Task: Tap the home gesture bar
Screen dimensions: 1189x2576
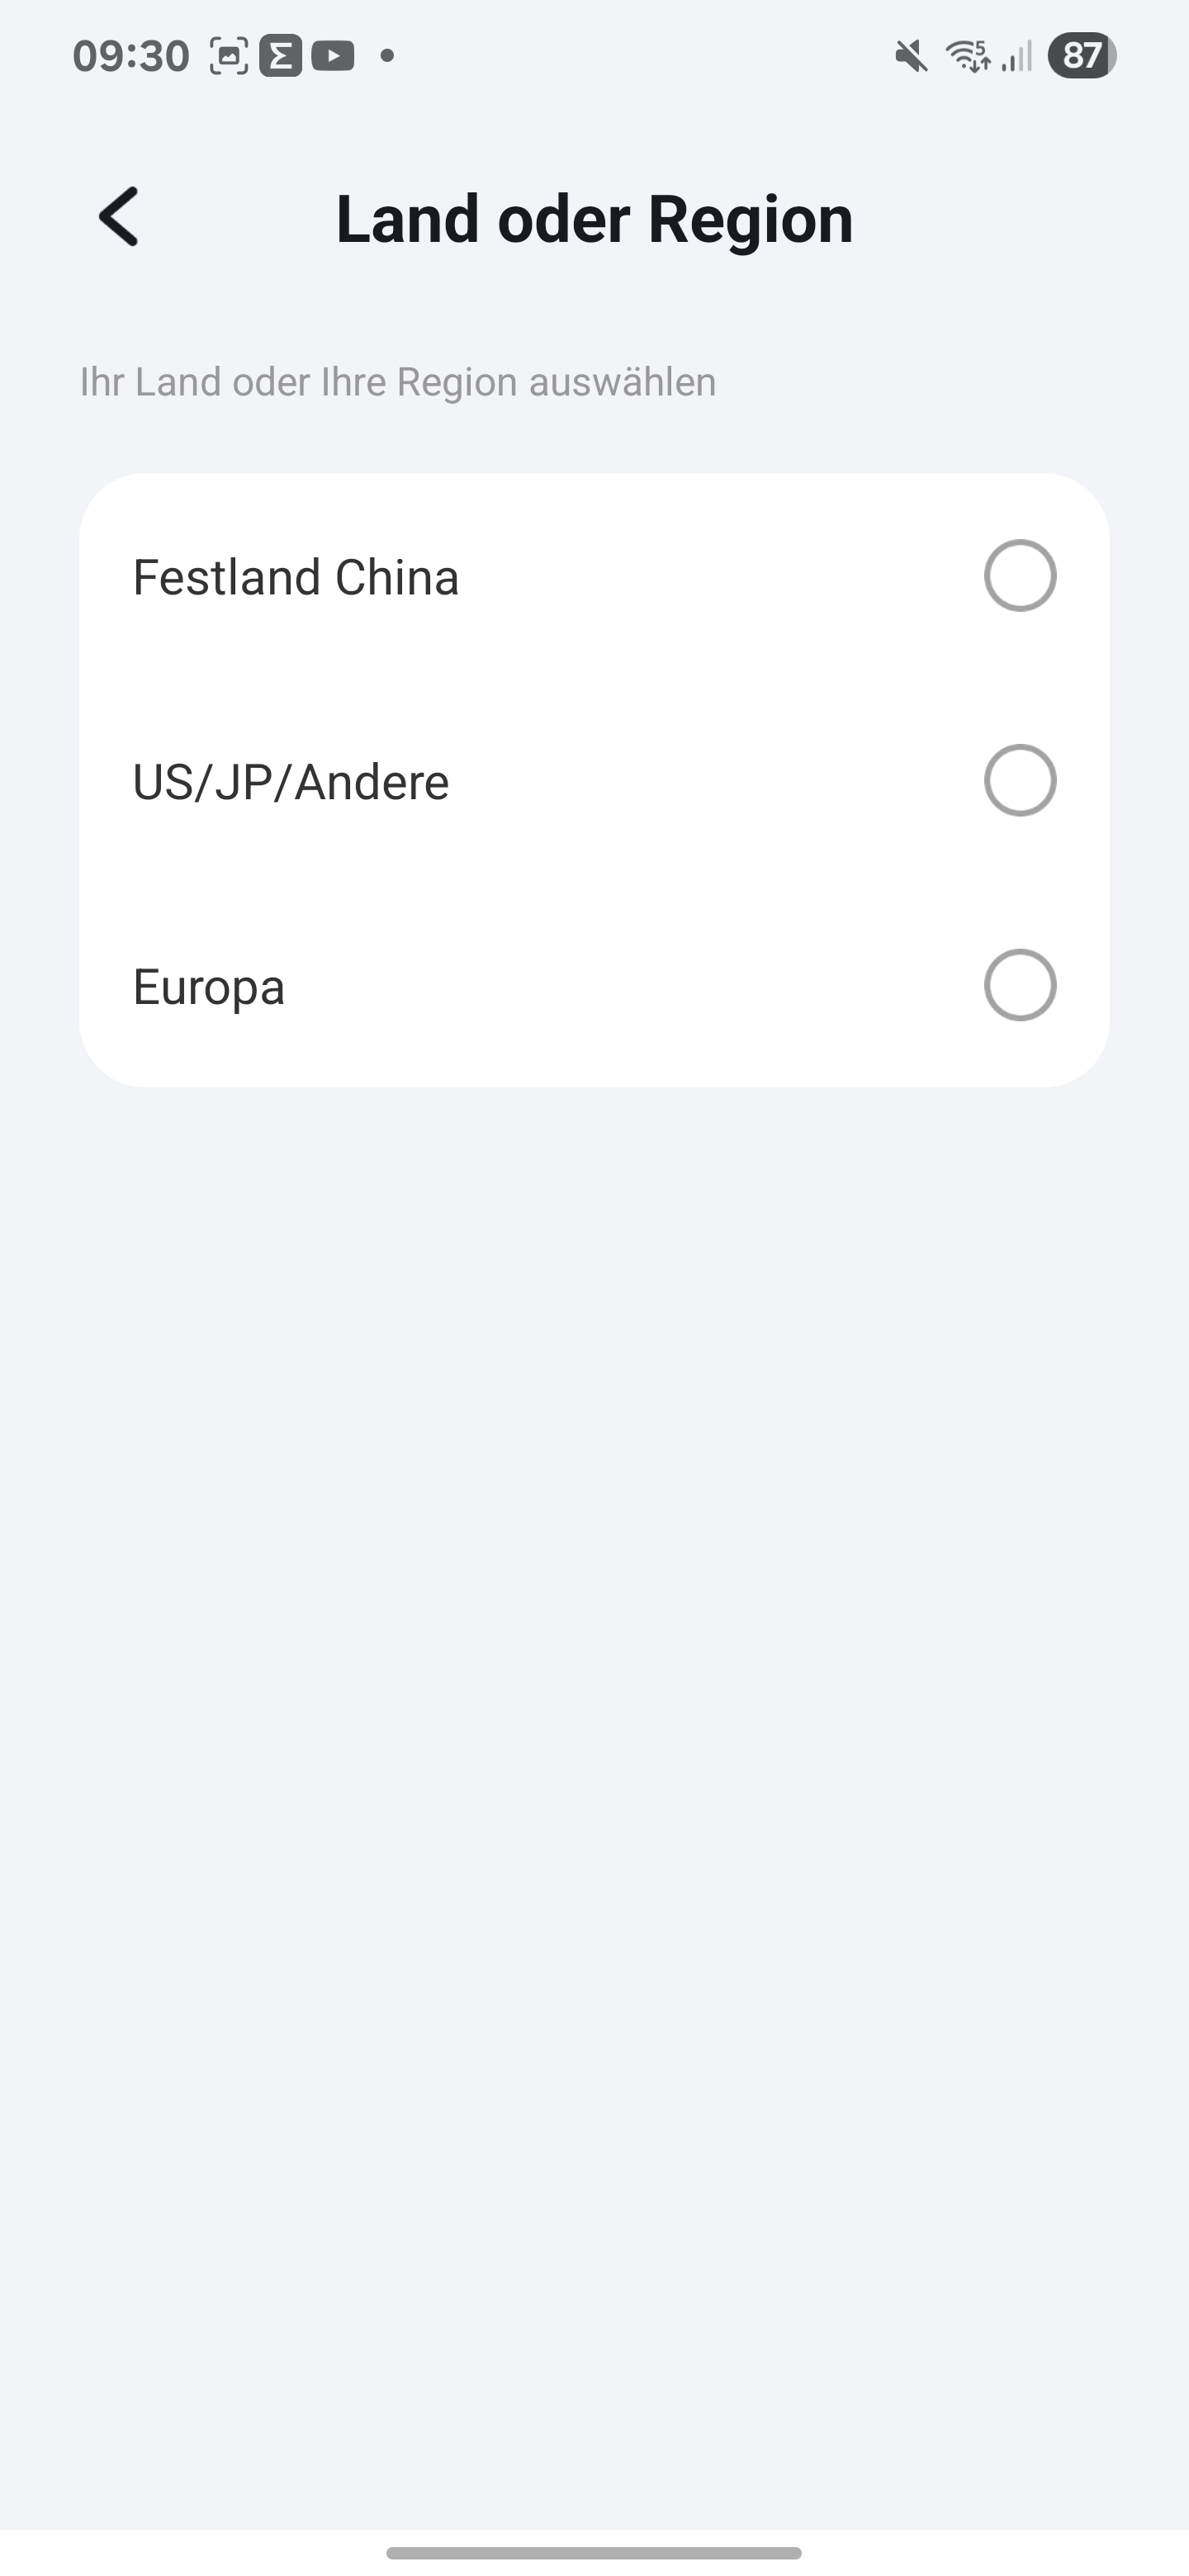Action: tap(594, 2553)
